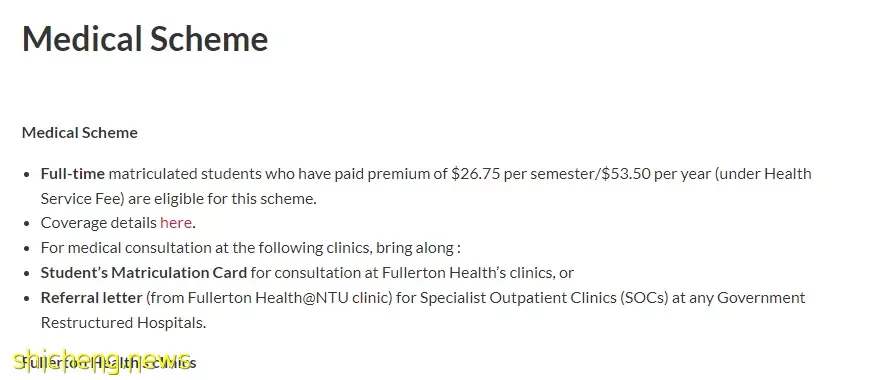Click the 'Student's Matriculation Card' bold text
888x380 pixels.
(x=144, y=272)
